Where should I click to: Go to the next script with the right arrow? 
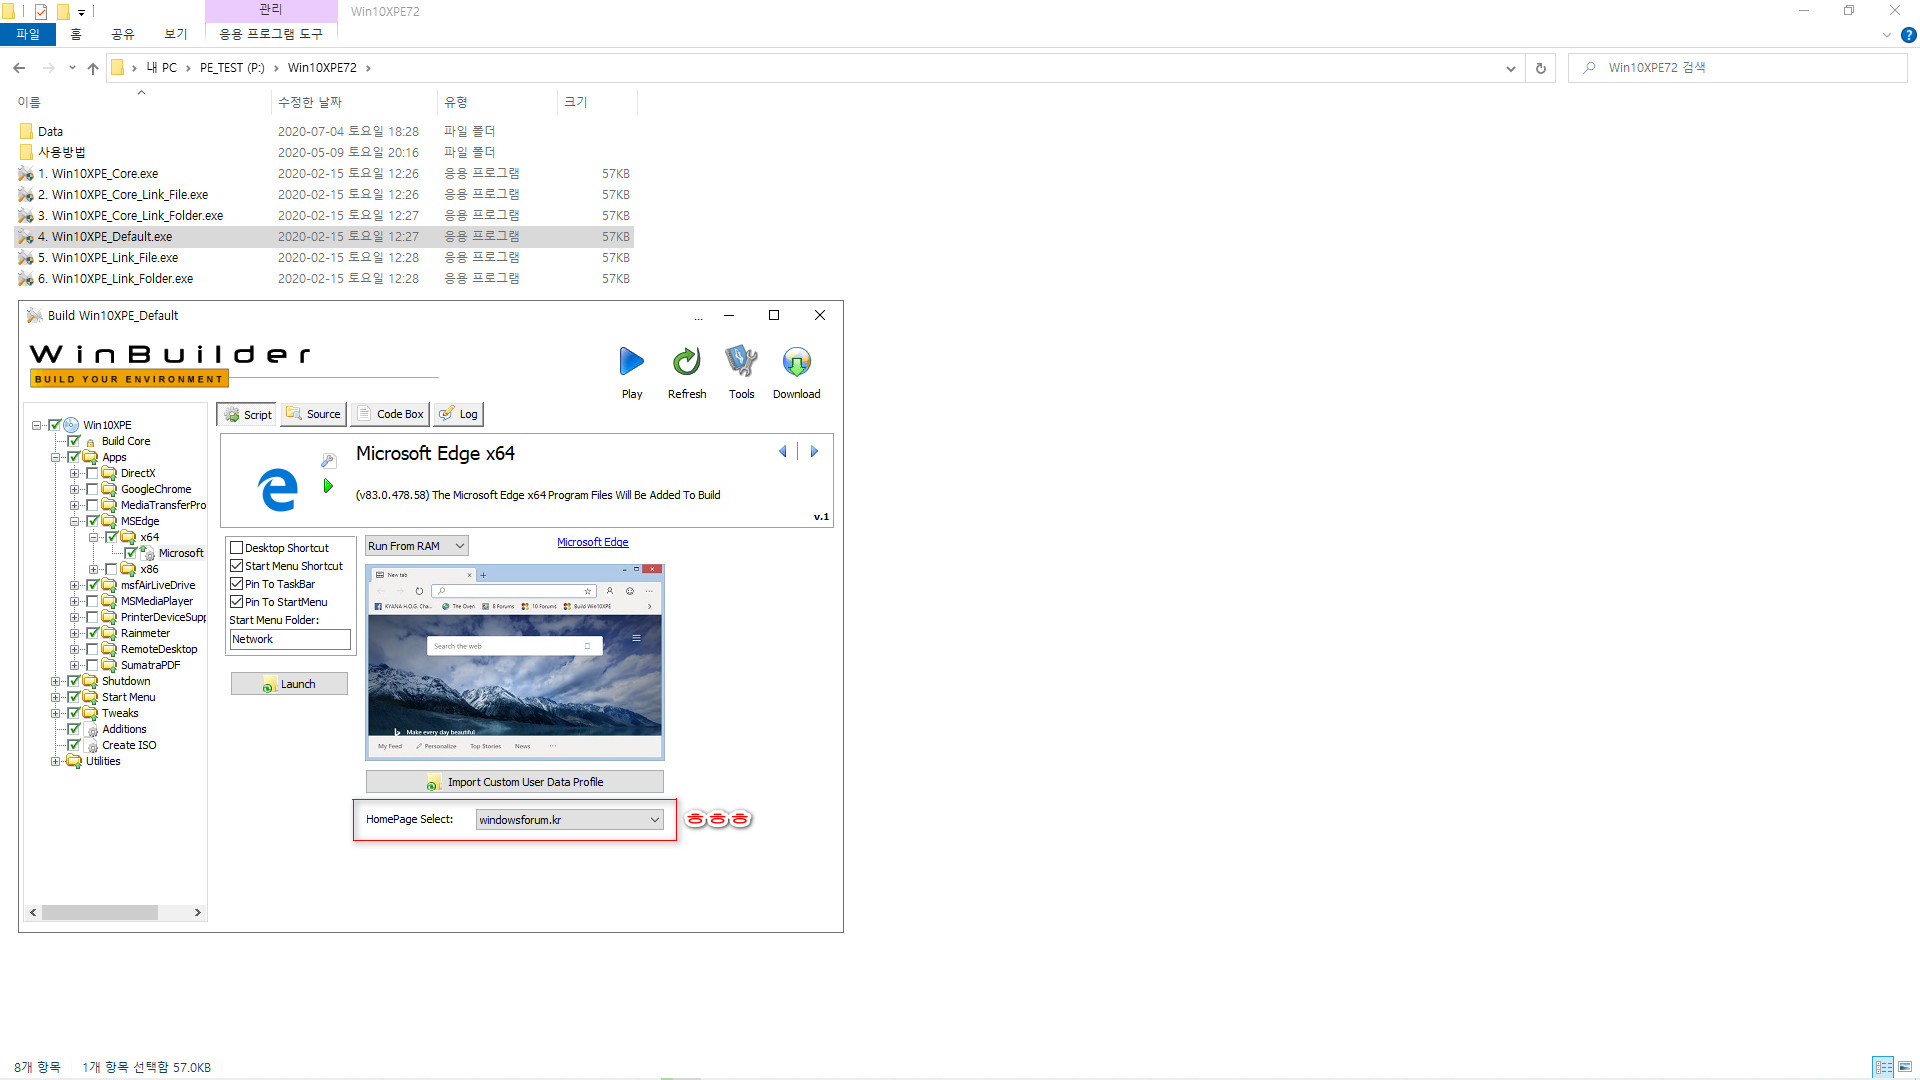point(814,452)
